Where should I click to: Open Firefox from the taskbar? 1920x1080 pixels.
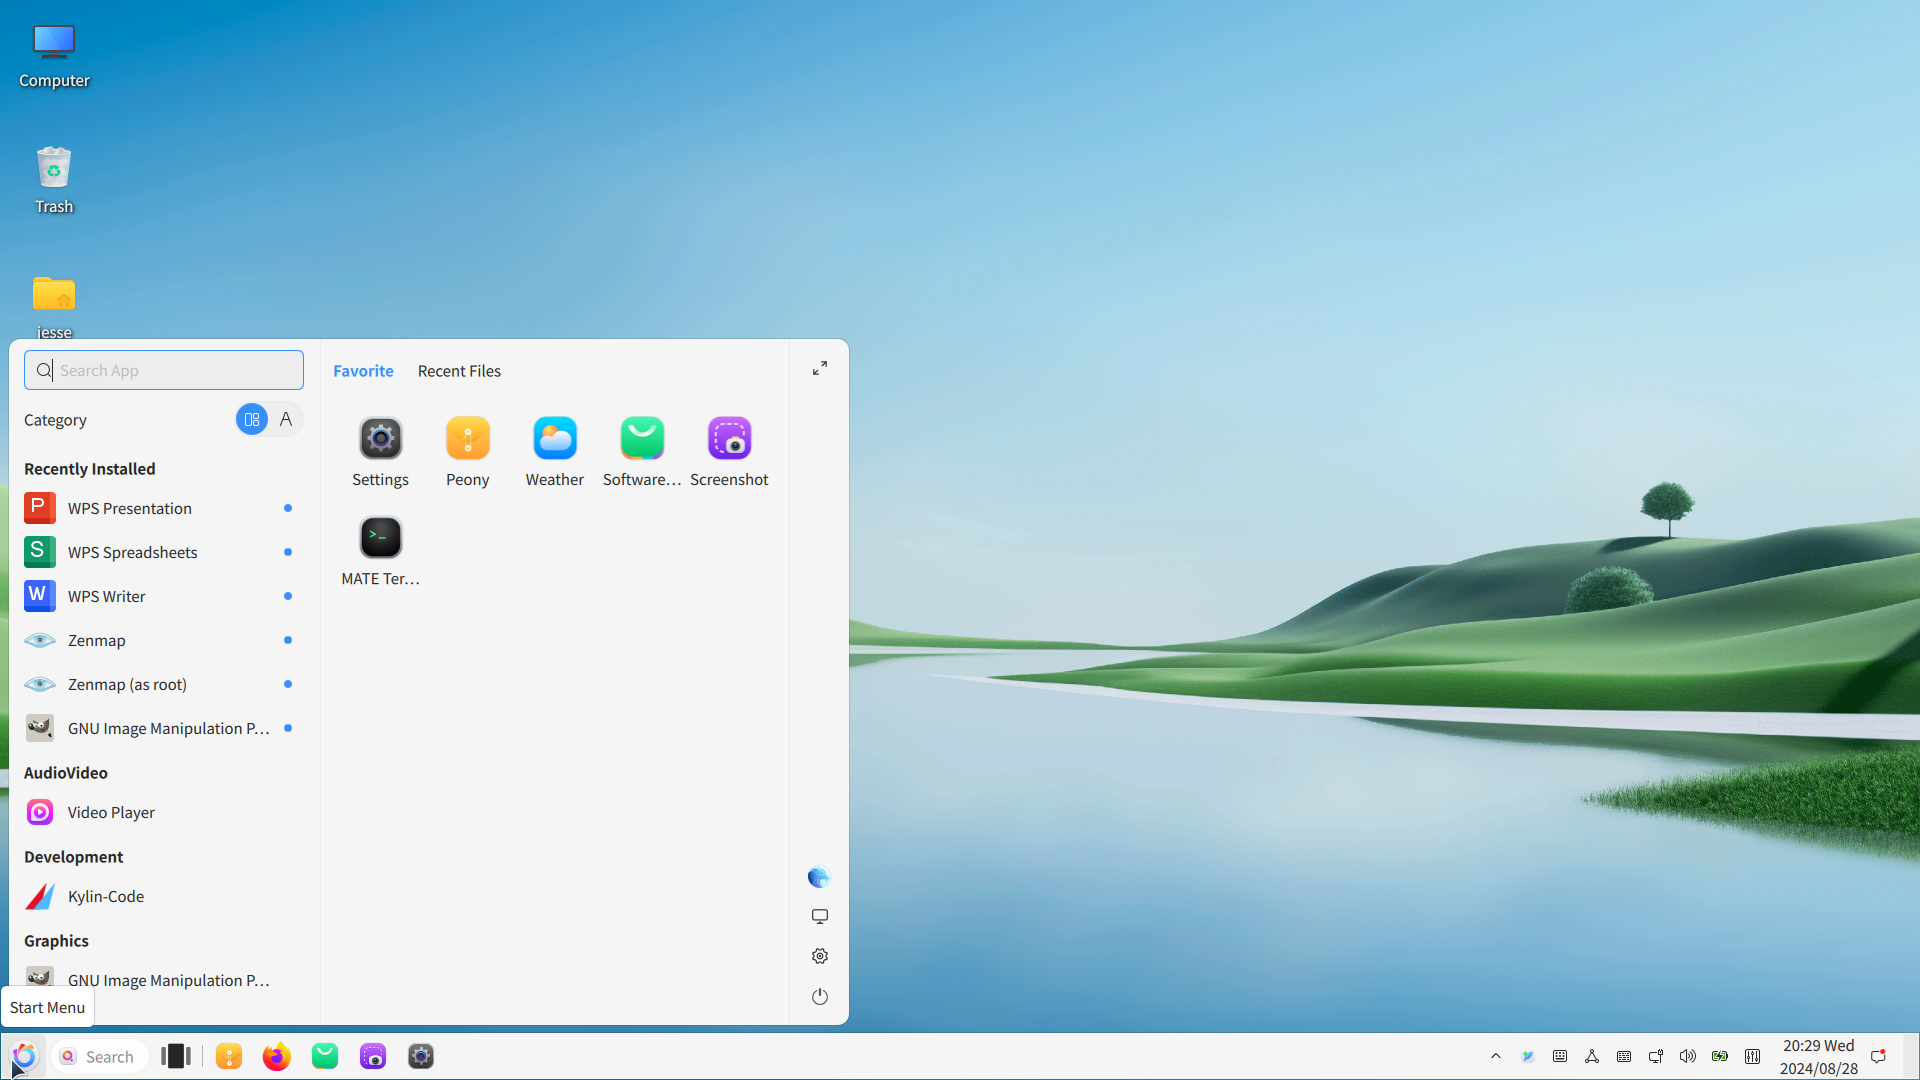(276, 1056)
